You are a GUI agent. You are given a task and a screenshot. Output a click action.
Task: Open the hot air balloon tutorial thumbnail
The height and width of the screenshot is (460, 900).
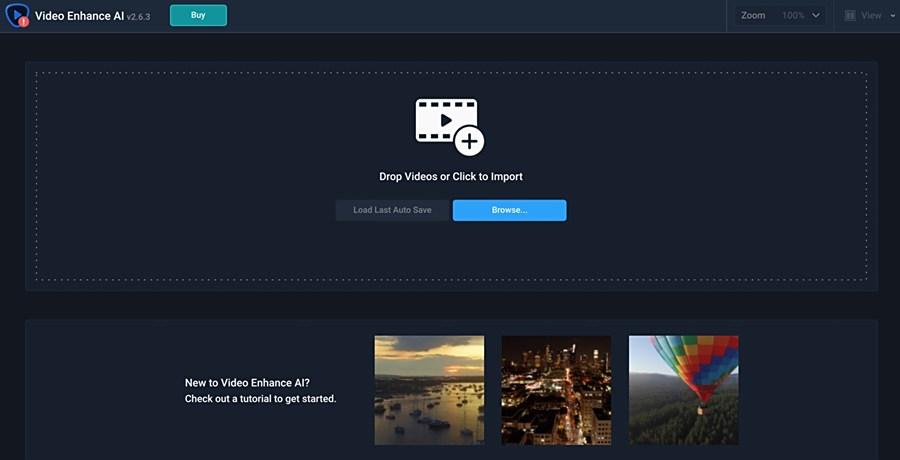point(684,390)
